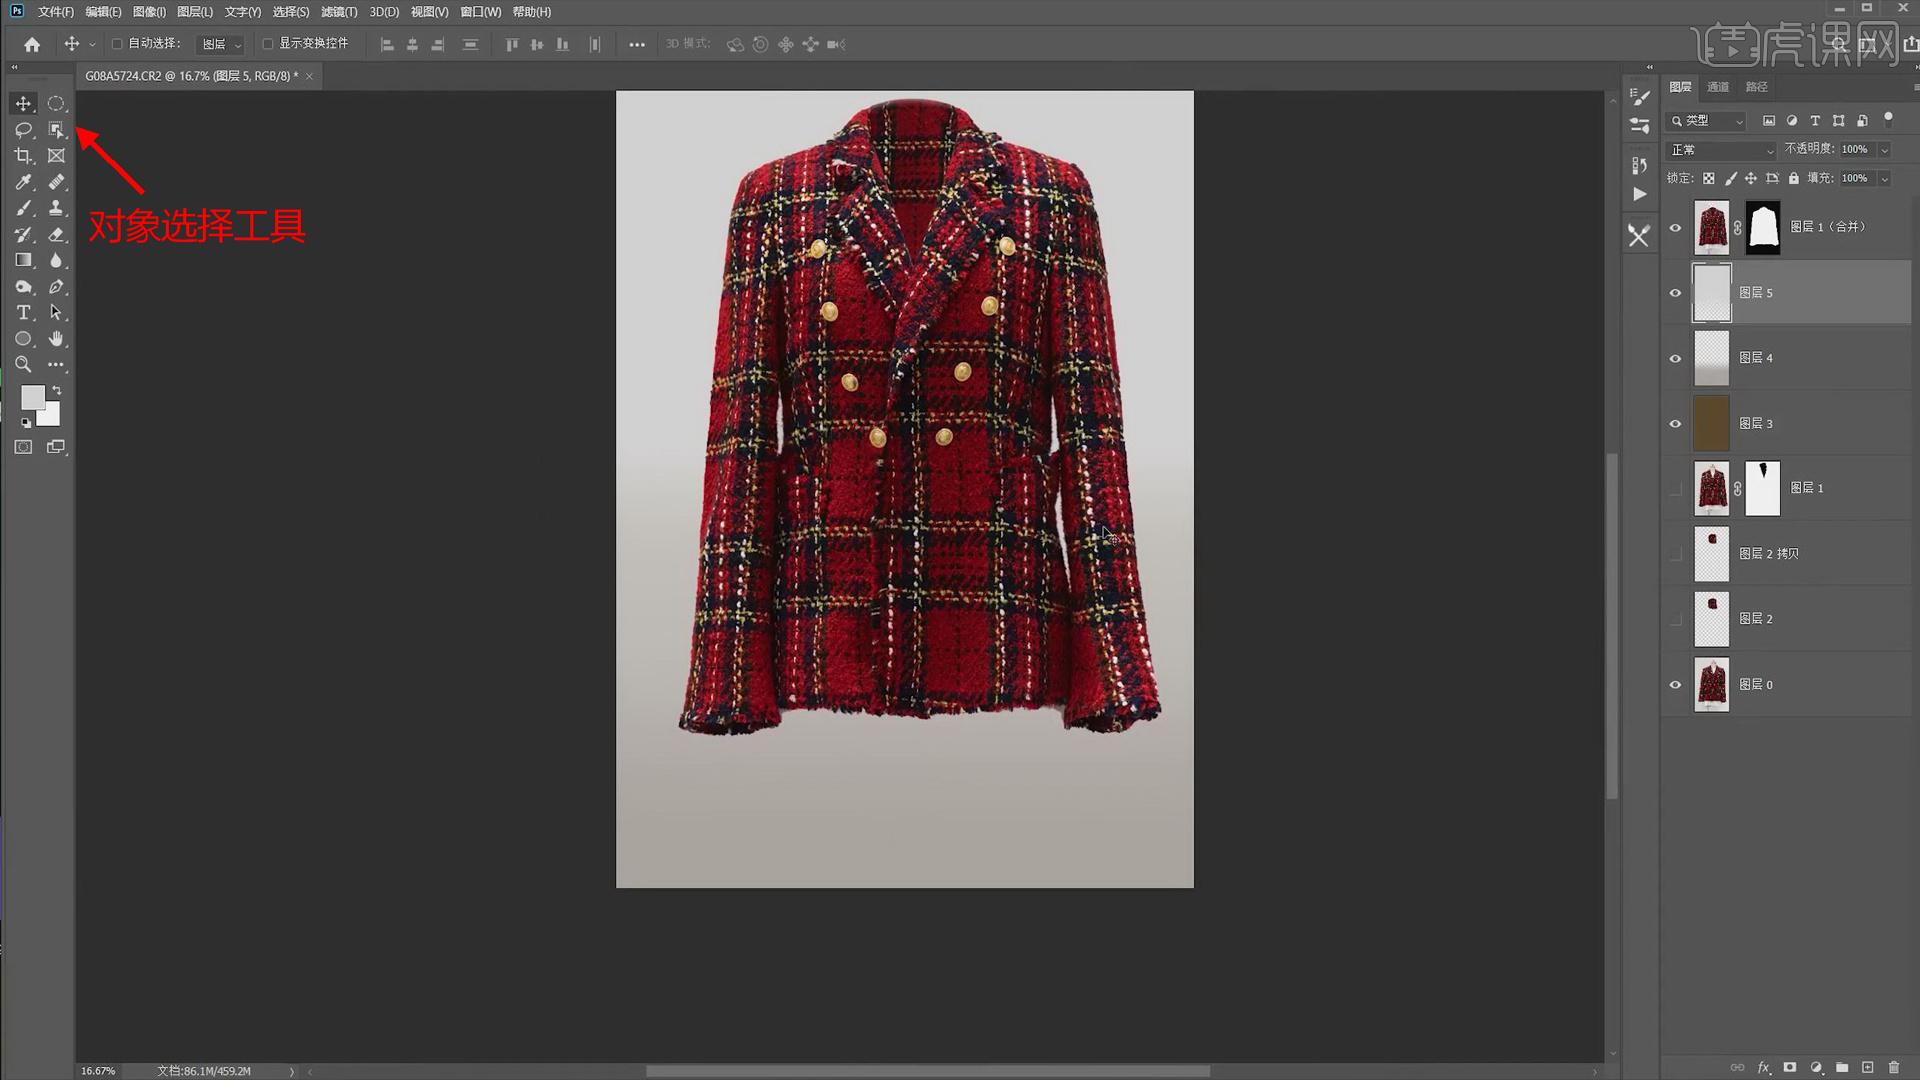Enable Show Transform Controls checkbox

coord(268,44)
